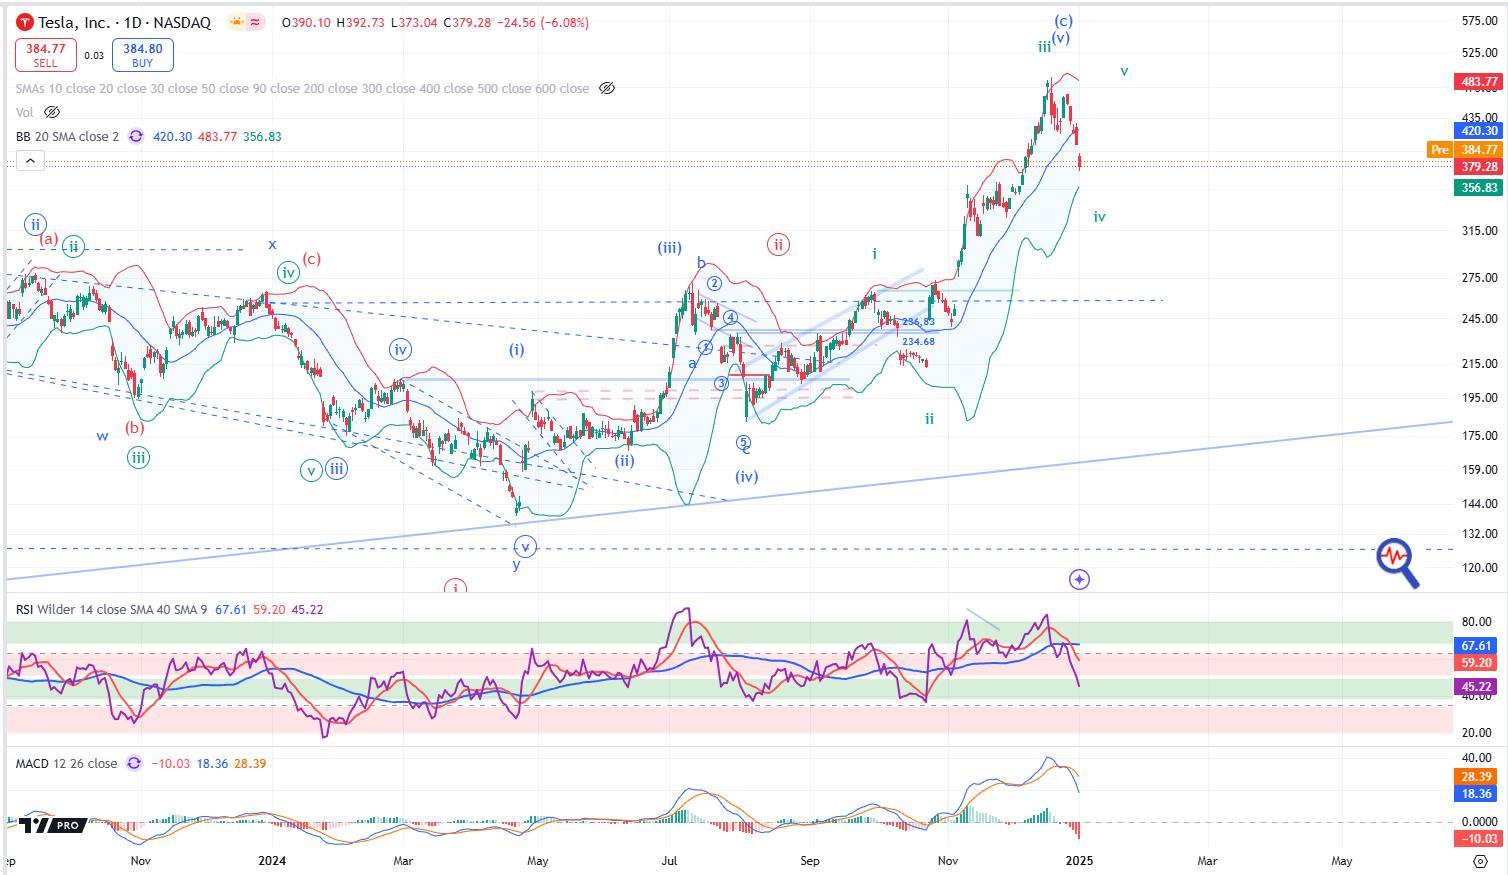Screen dimensions: 1508x875
Task: Select the blue y wave label
Action: [x=516, y=565]
